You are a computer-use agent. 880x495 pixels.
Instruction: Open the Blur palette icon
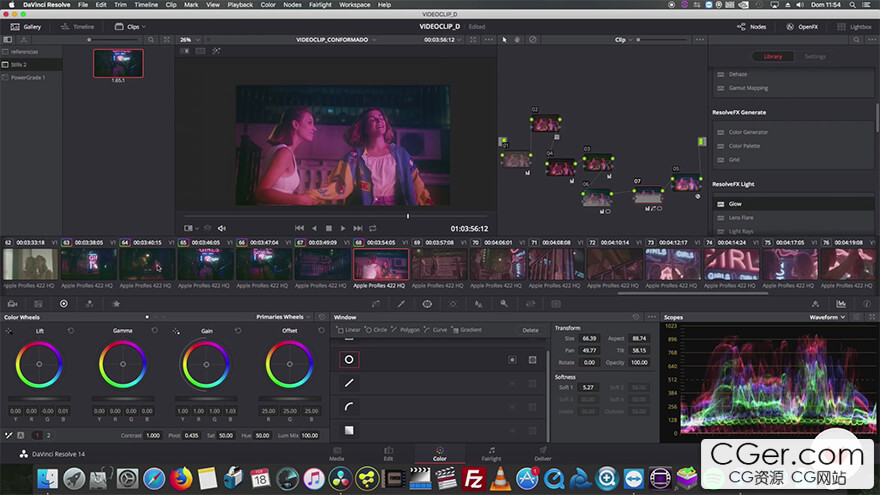(x=478, y=304)
